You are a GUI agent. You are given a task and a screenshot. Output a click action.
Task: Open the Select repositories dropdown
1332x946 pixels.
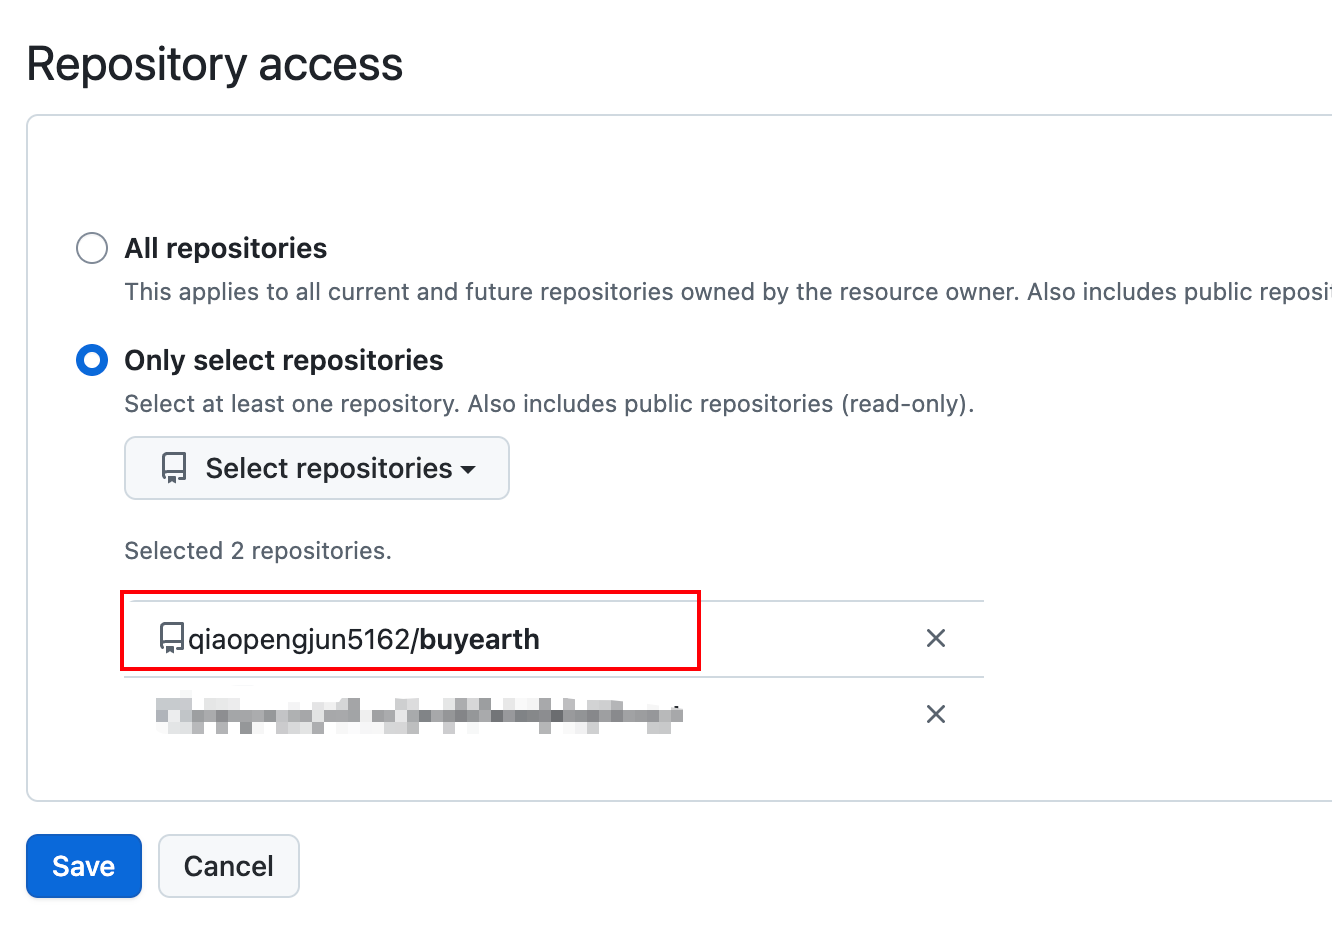point(317,468)
